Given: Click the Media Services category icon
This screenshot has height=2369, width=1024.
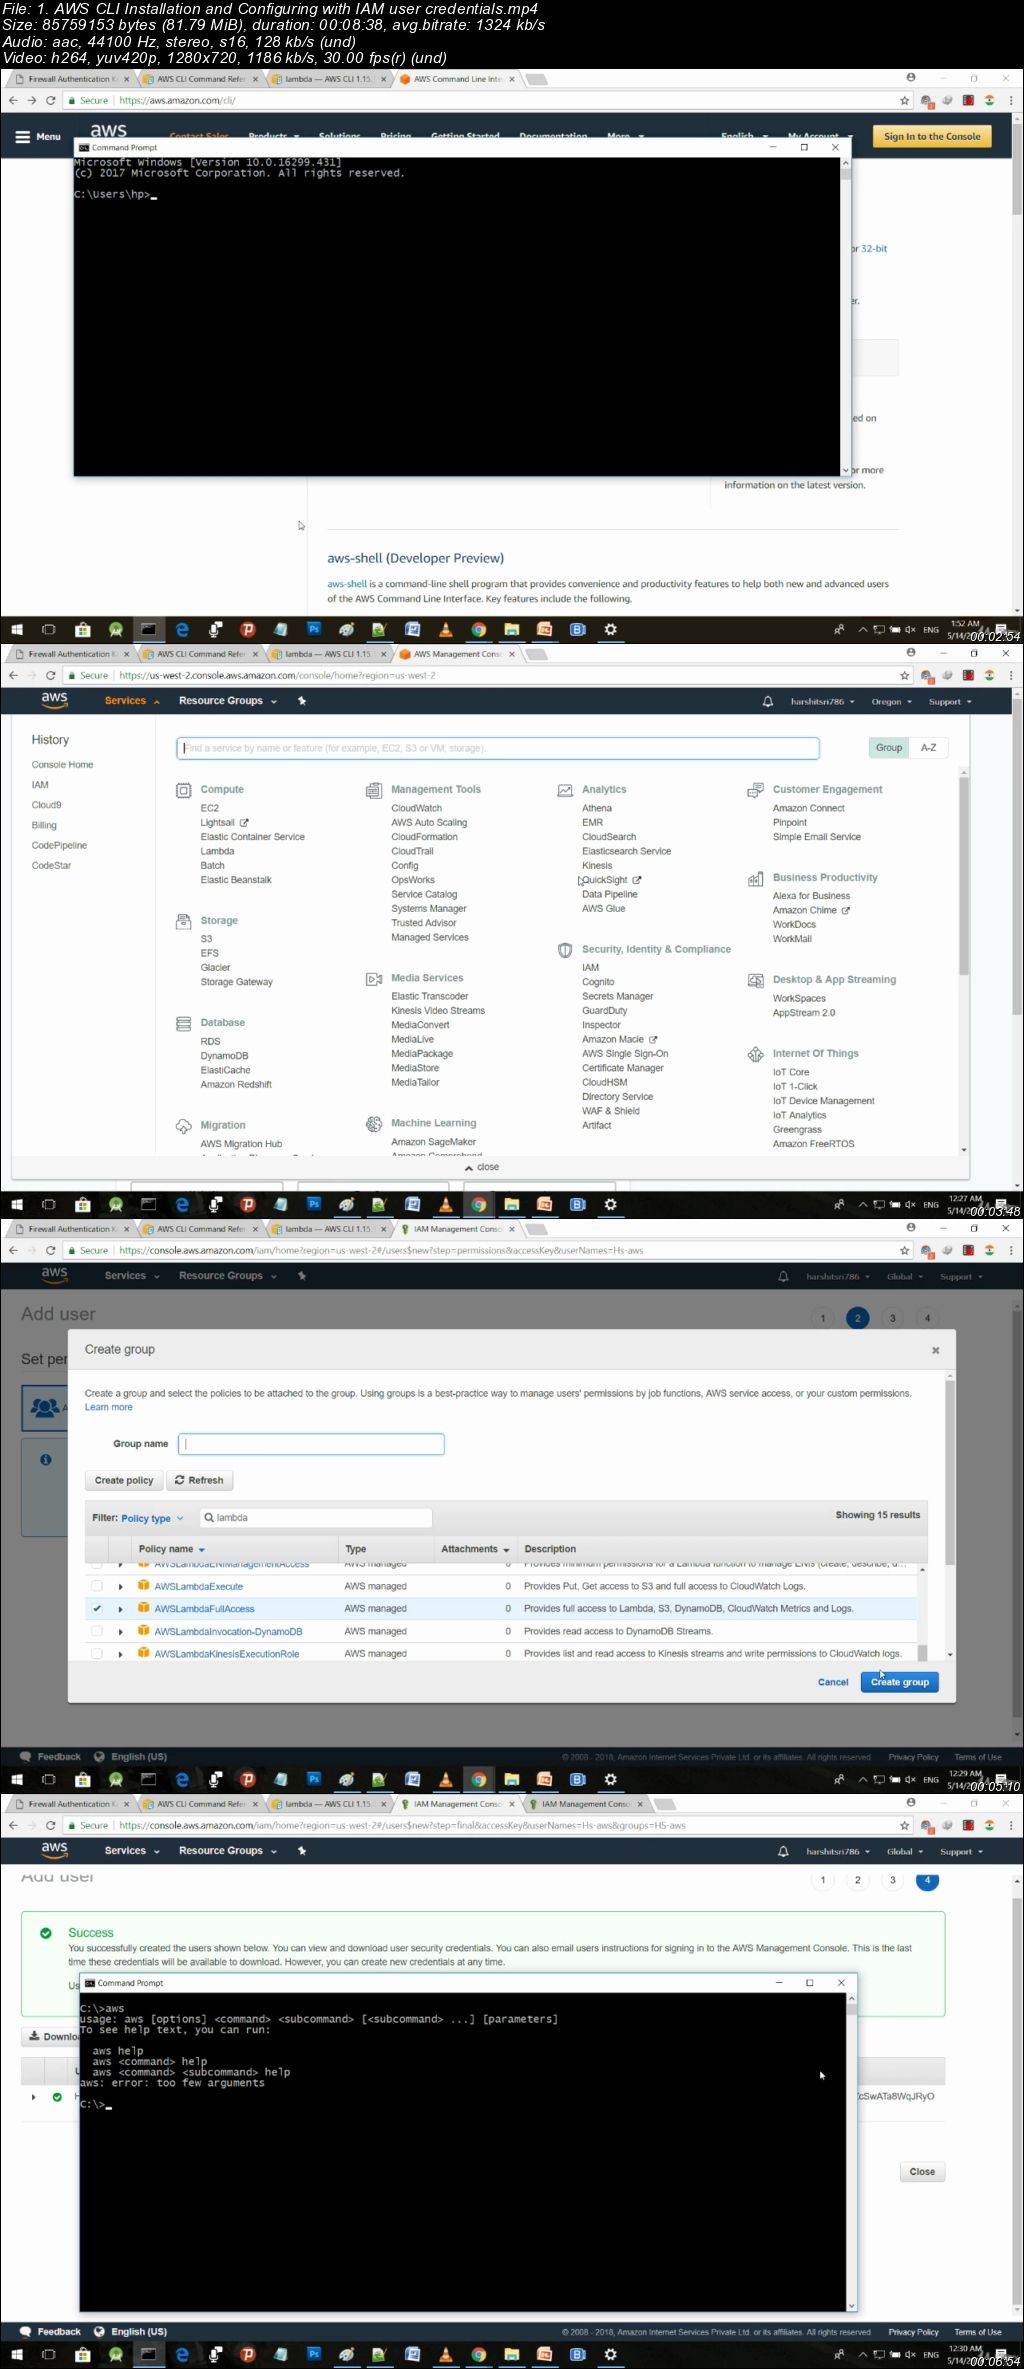Looking at the screenshot, I should (x=374, y=979).
